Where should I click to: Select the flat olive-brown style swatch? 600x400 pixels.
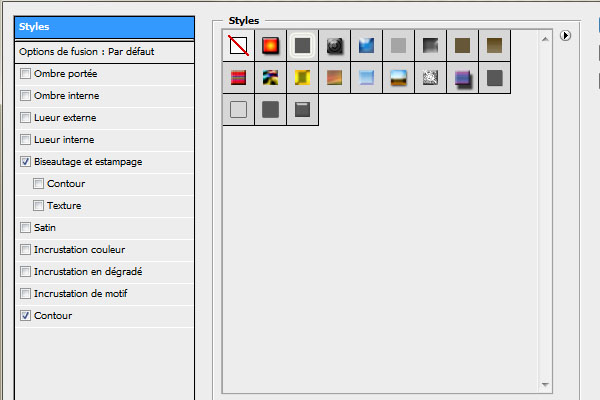462,46
